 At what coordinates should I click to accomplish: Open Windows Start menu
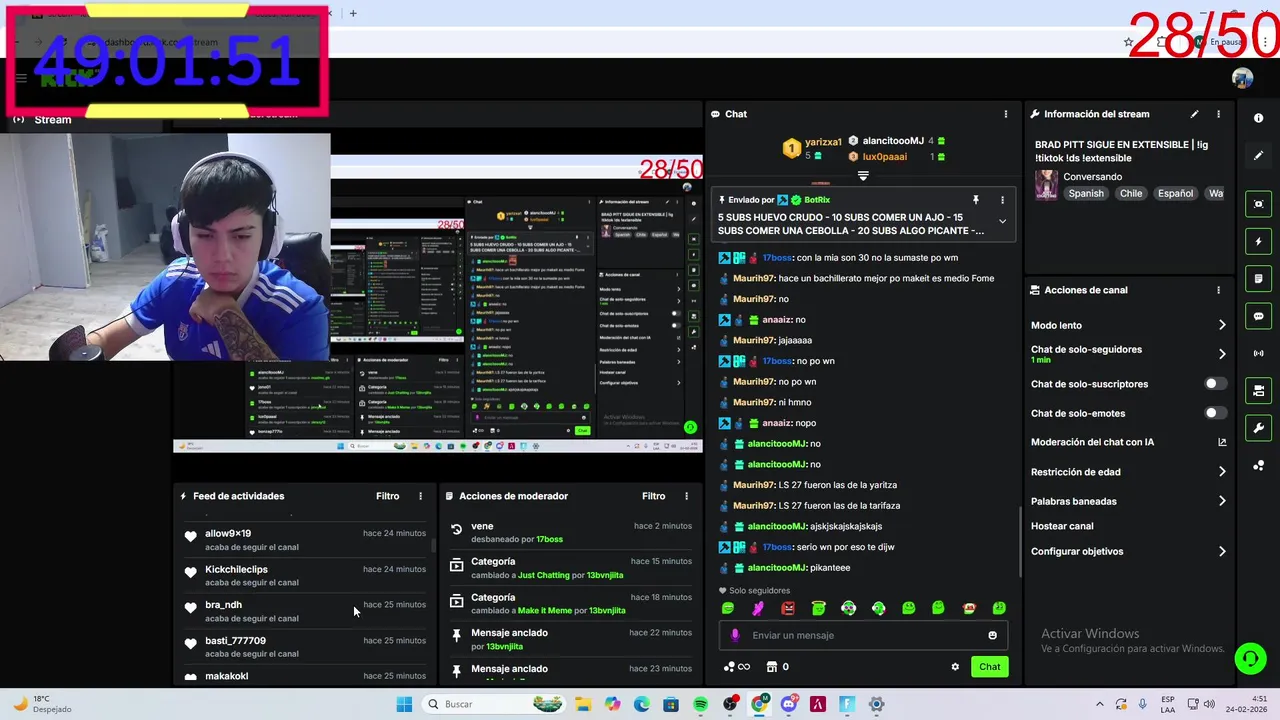pyautogui.click(x=404, y=704)
